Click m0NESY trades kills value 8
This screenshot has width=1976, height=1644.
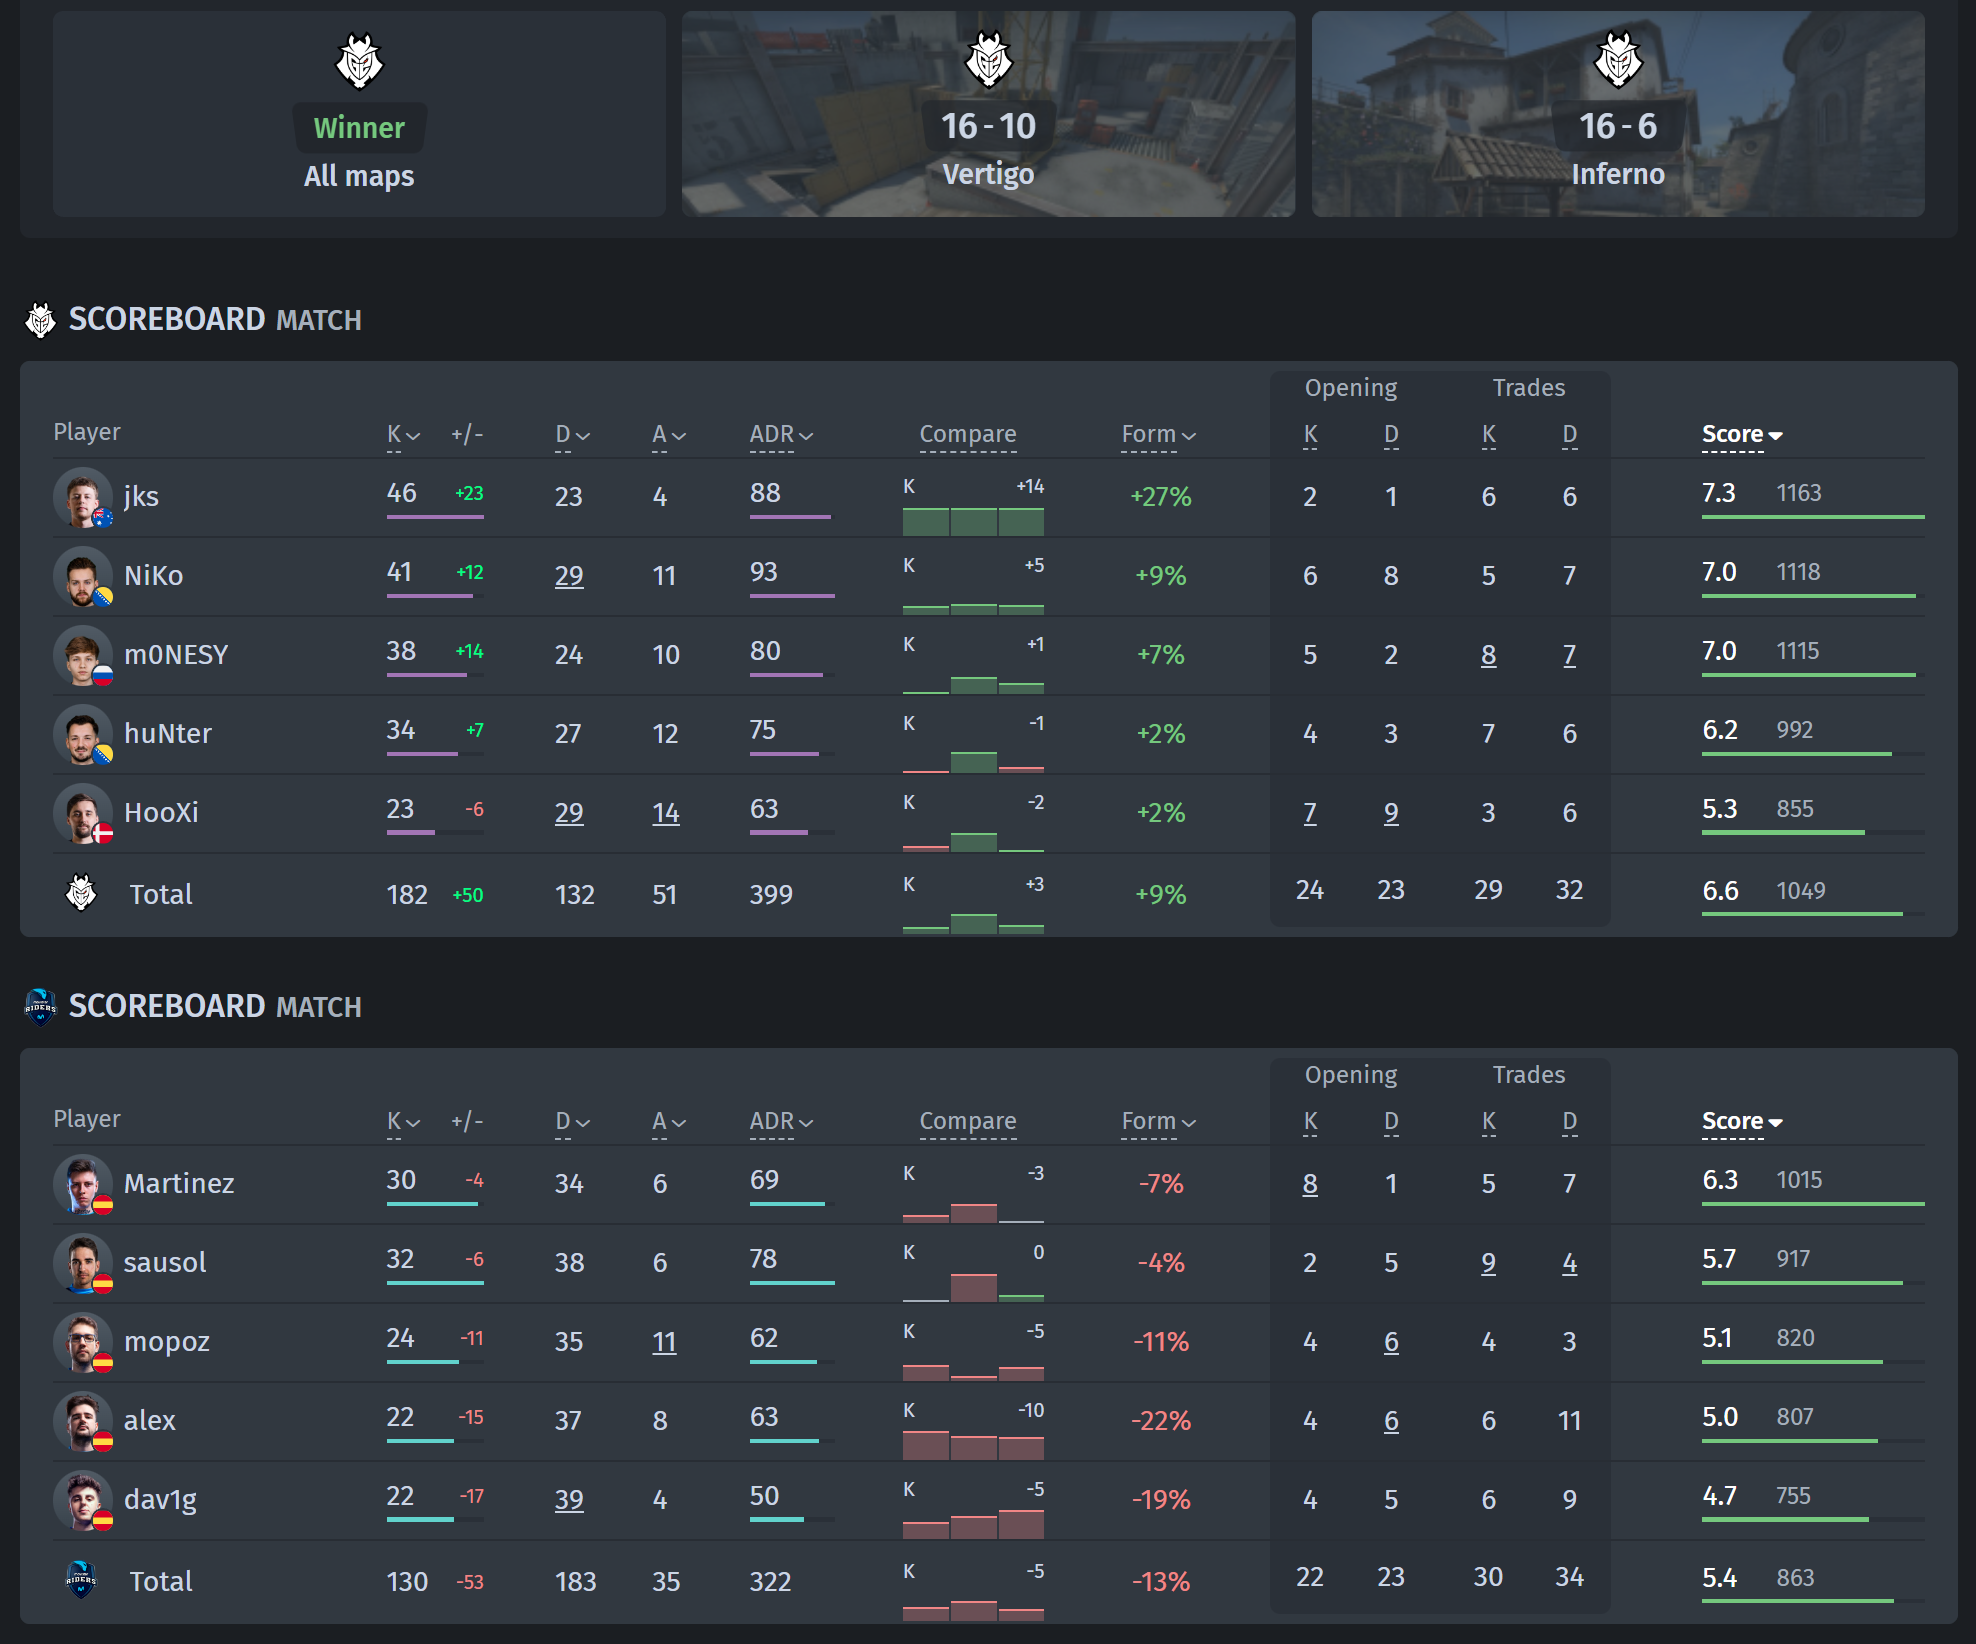click(x=1489, y=655)
